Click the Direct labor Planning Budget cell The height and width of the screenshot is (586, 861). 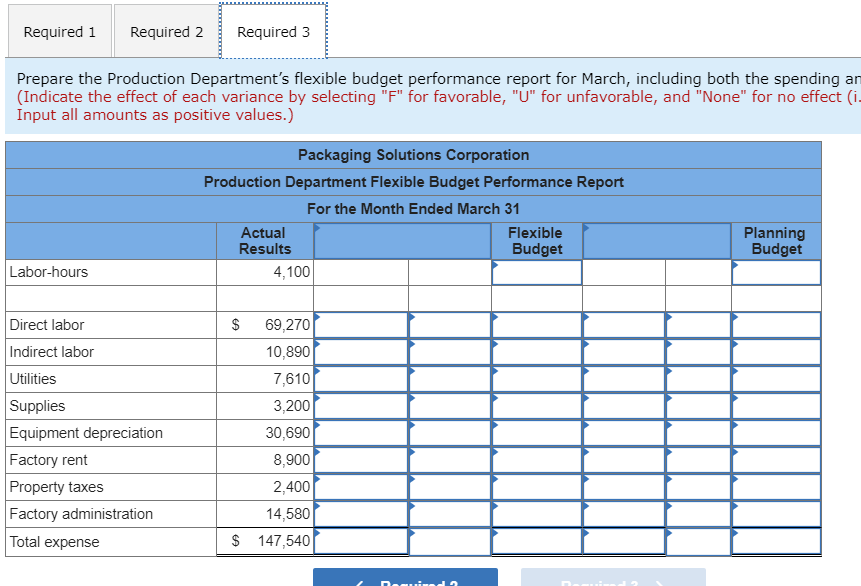tap(776, 325)
